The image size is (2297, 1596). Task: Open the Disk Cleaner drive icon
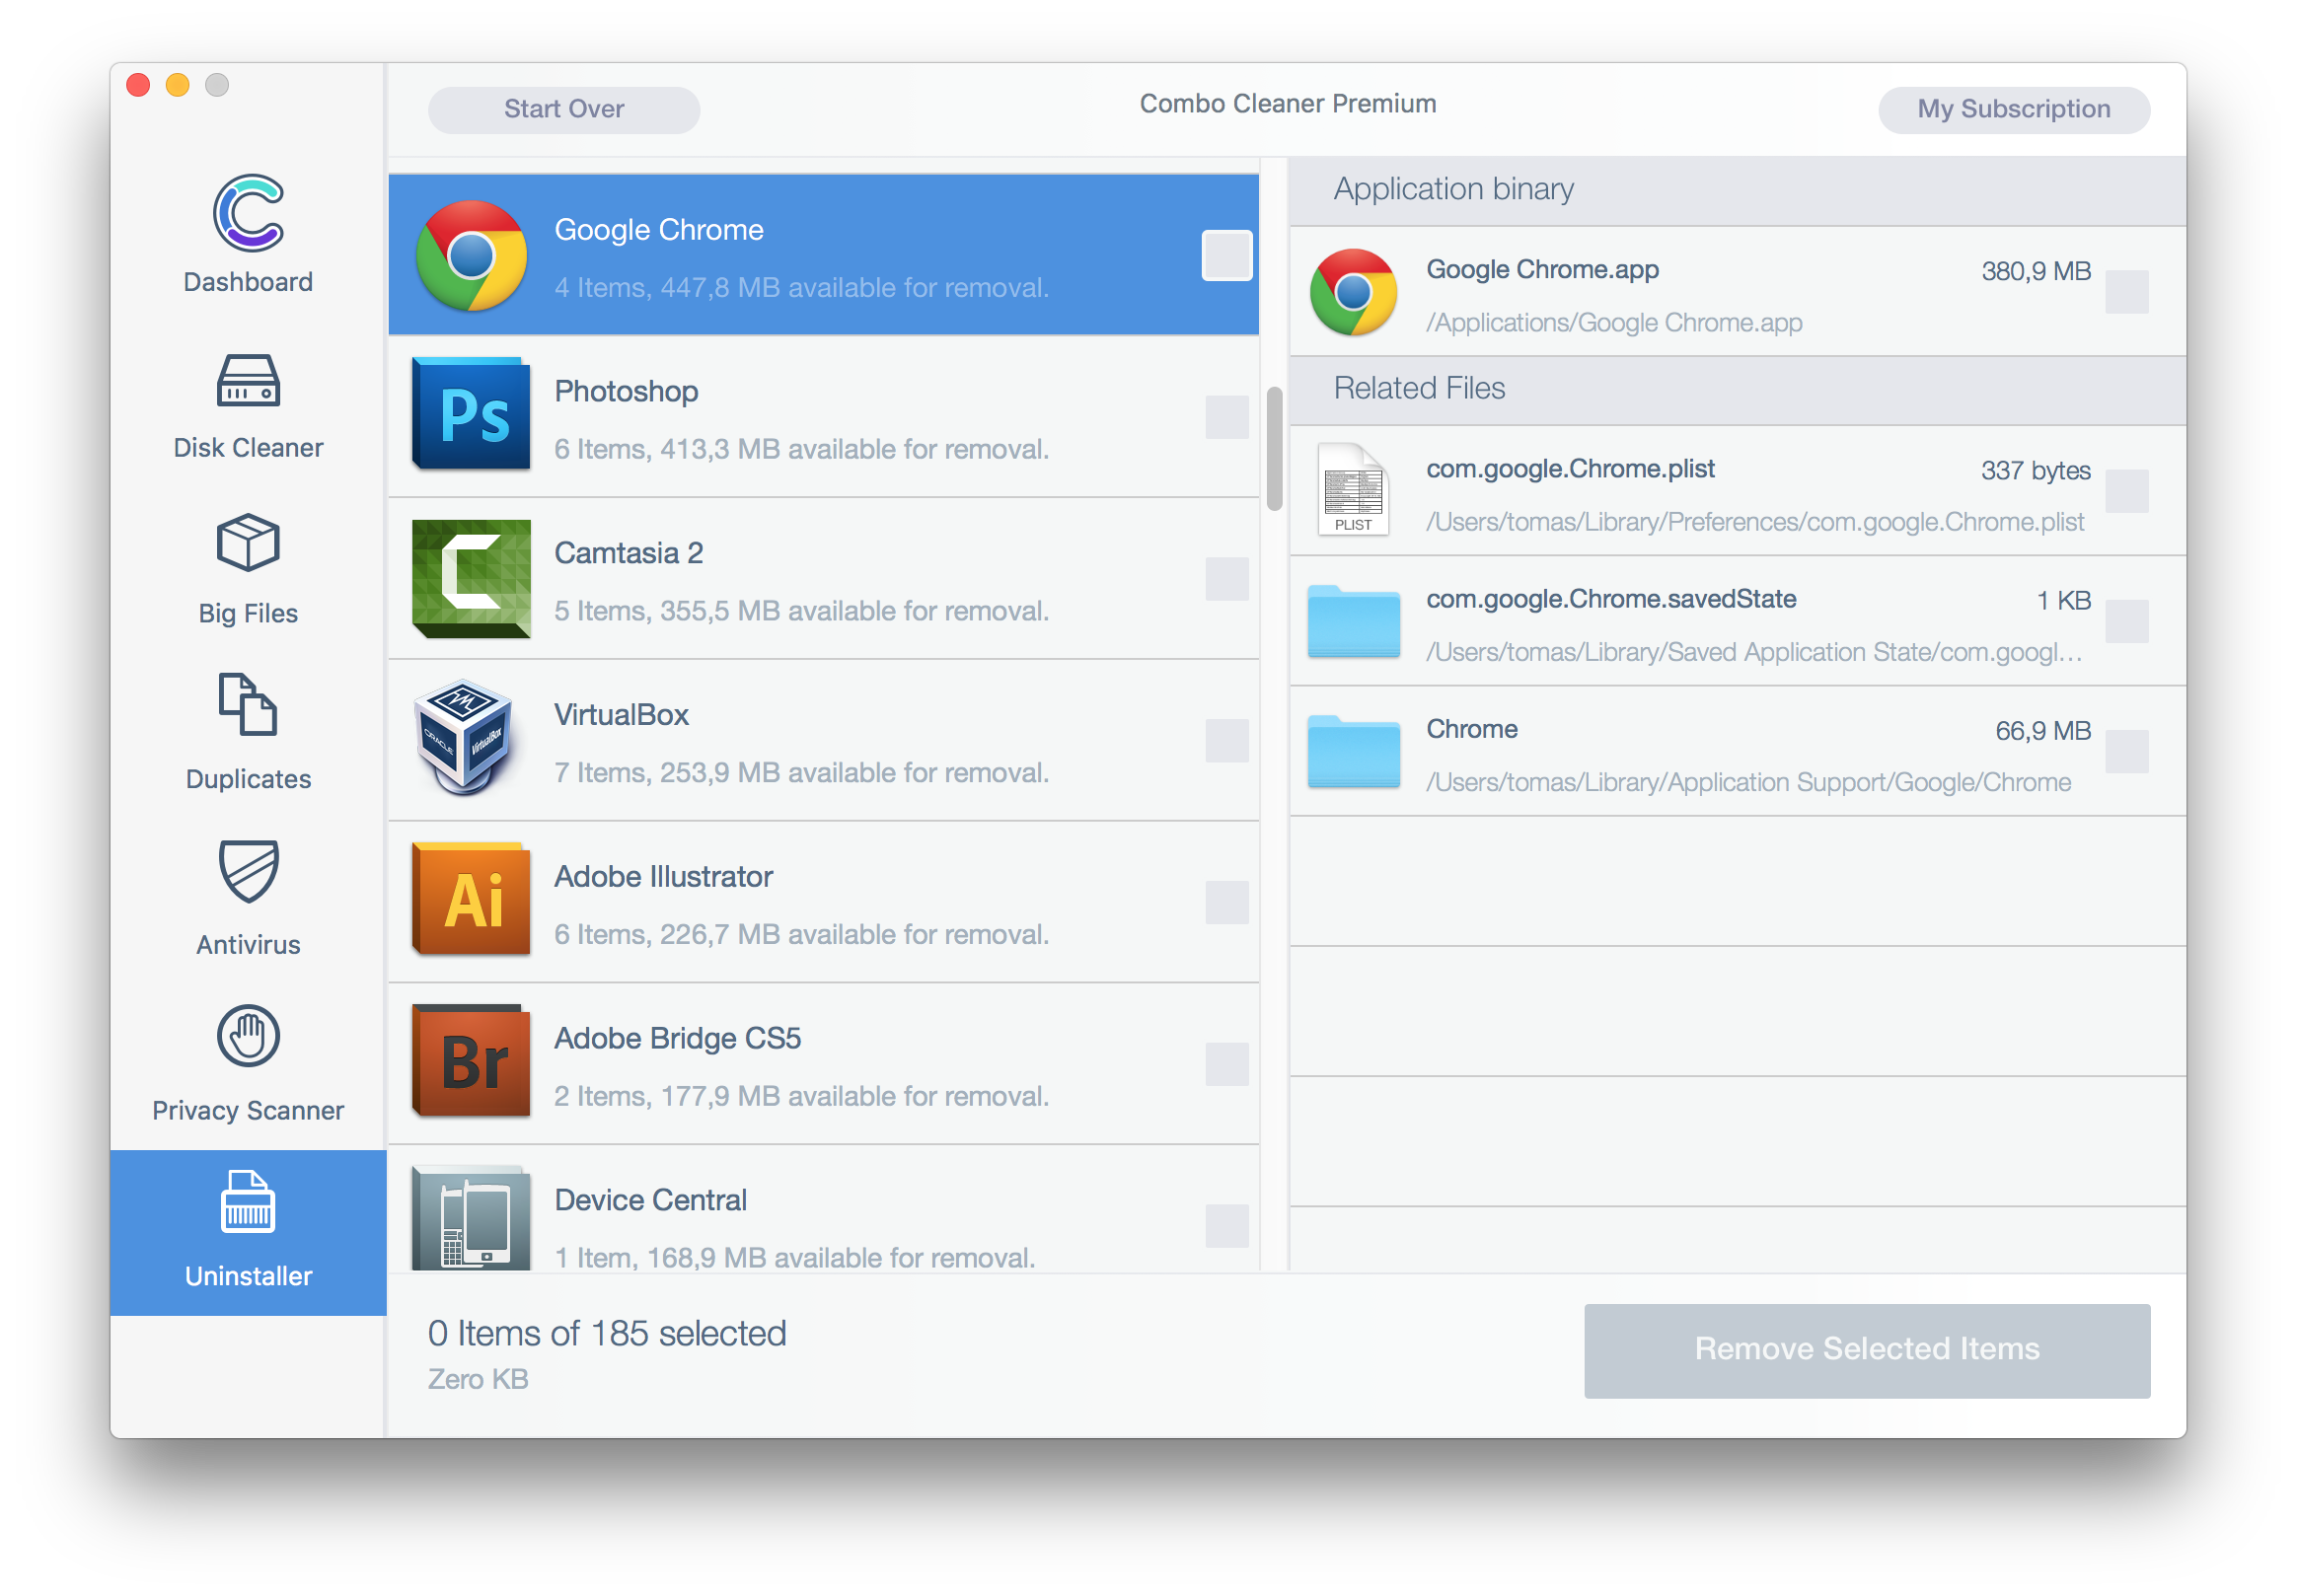[248, 381]
